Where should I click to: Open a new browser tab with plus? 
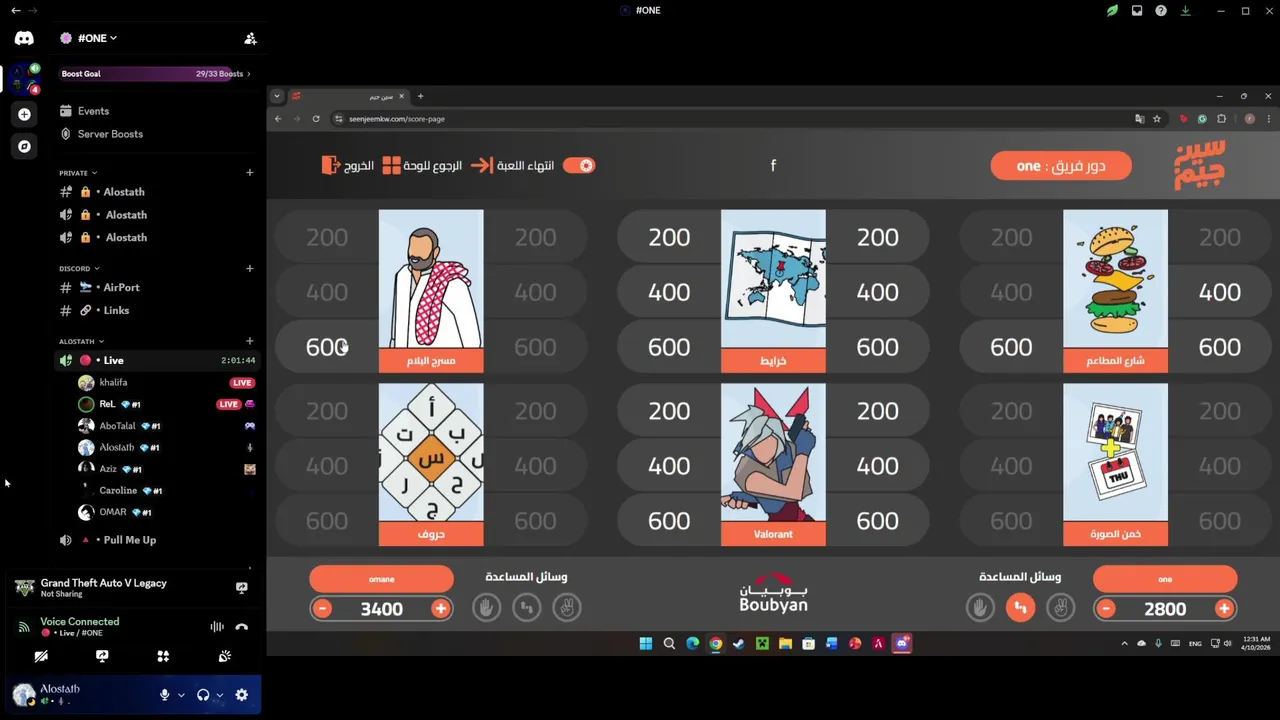pos(420,96)
